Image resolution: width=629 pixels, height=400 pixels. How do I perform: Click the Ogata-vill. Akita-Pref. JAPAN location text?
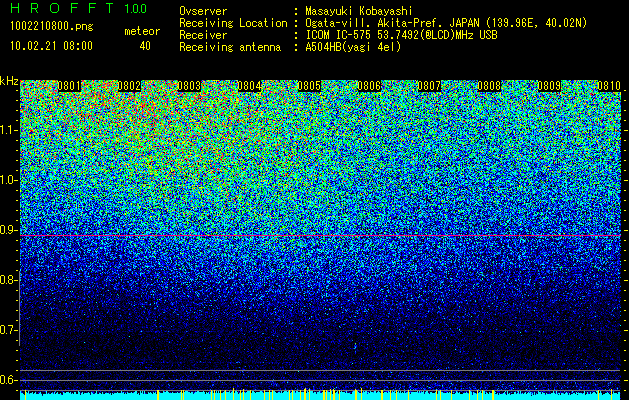pyautogui.click(x=446, y=23)
